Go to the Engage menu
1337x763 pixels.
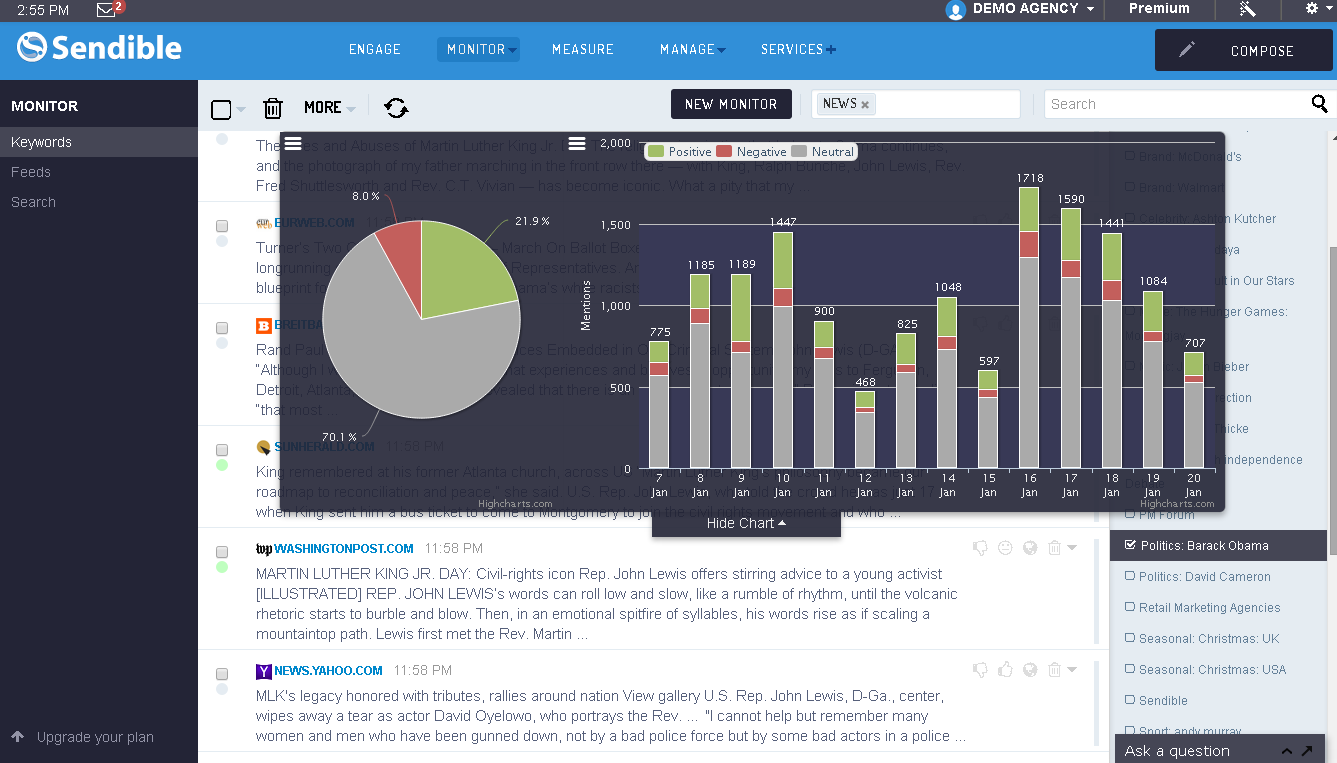(x=375, y=49)
